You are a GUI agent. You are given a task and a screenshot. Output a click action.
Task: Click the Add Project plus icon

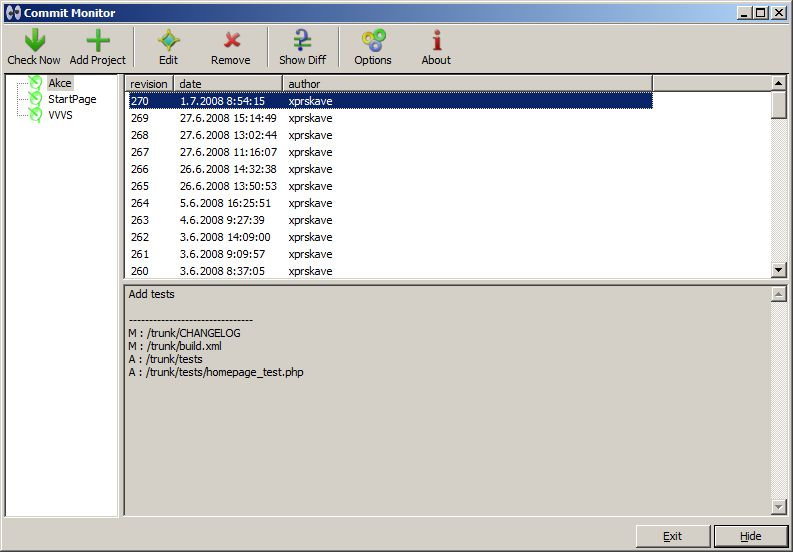(x=98, y=40)
